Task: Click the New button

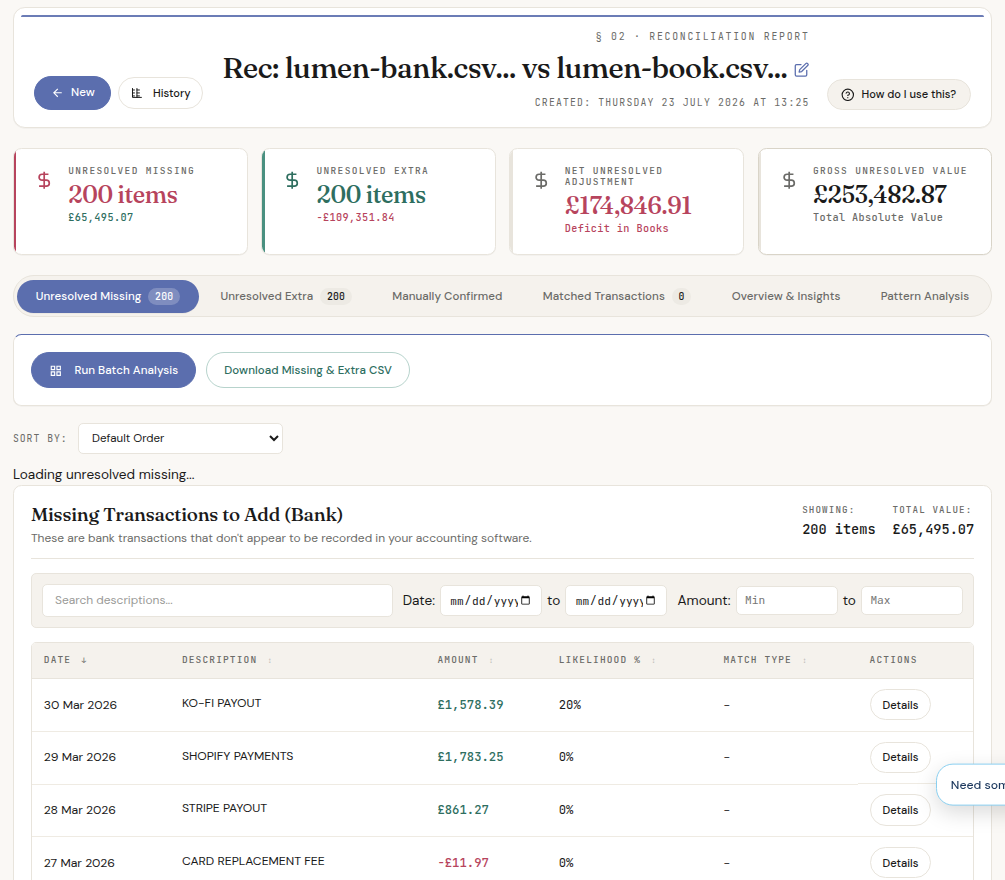Action: (72, 93)
